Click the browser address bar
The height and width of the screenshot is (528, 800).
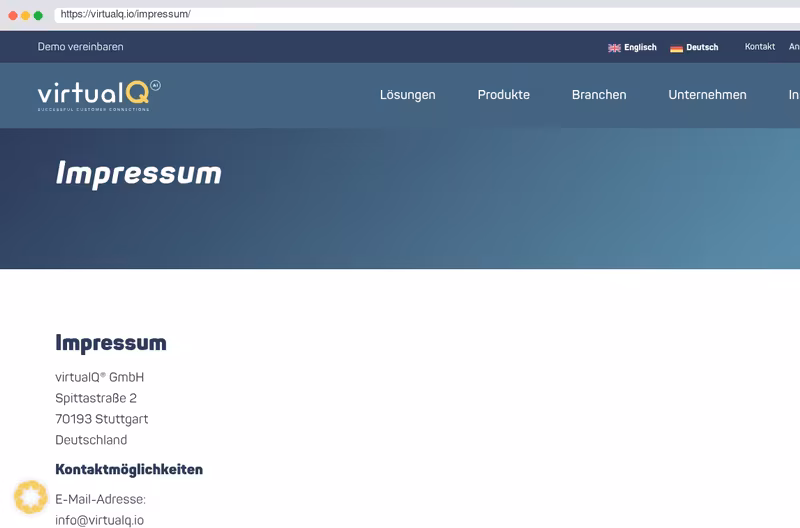click(x=427, y=14)
